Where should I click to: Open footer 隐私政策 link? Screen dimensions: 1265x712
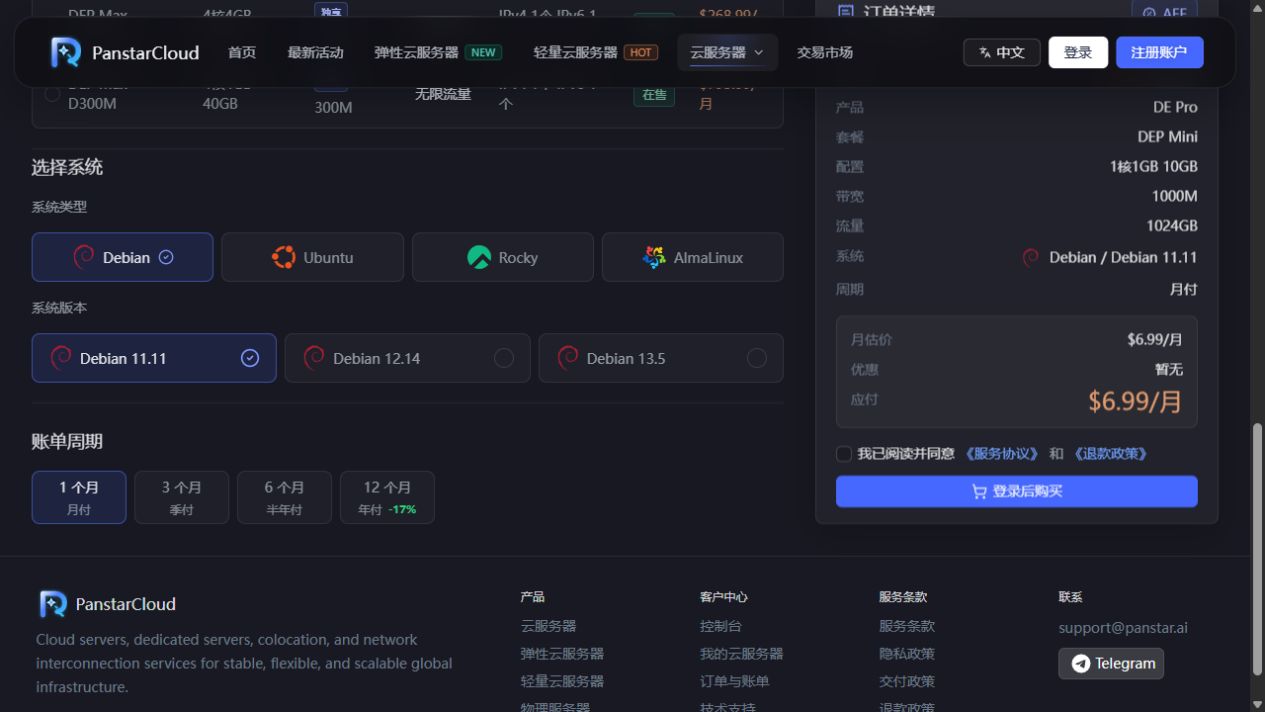pos(907,654)
